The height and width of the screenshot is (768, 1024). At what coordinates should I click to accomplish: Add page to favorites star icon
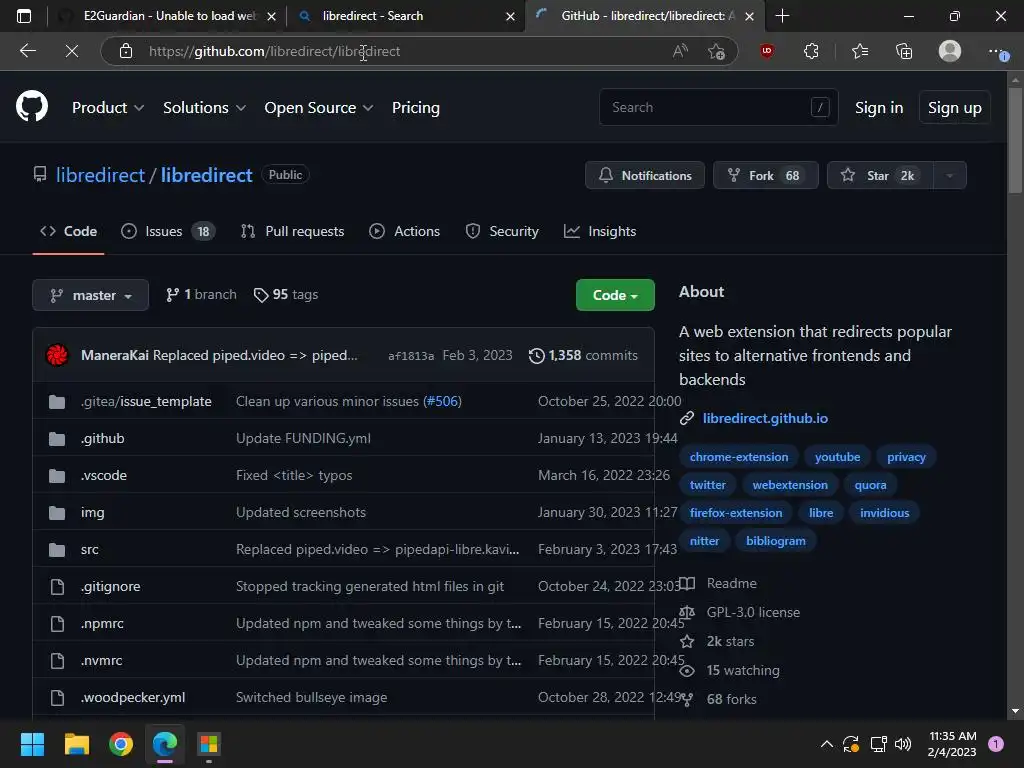coord(716,51)
